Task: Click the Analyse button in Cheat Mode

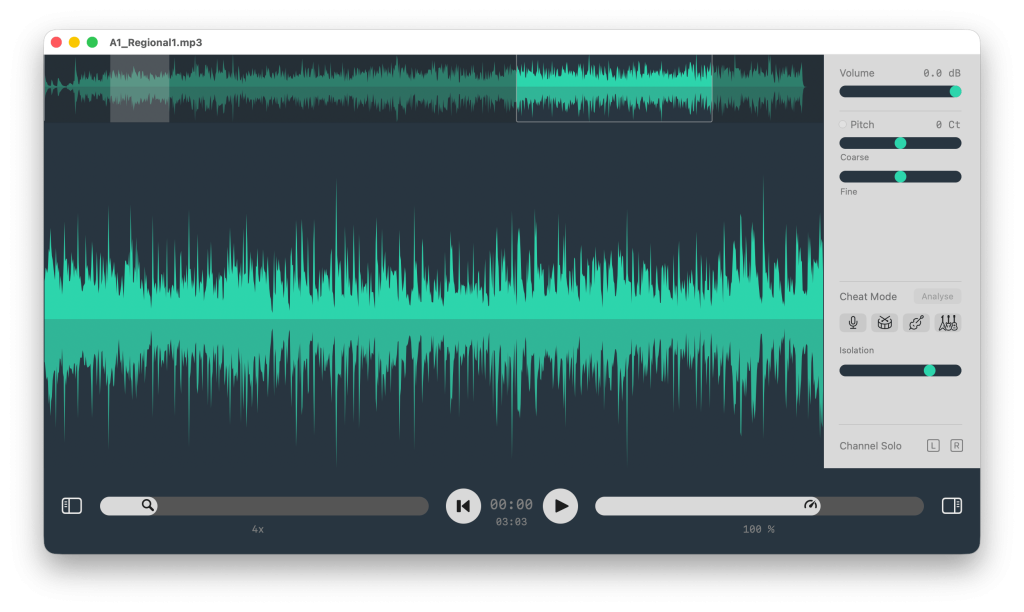Action: tap(937, 297)
